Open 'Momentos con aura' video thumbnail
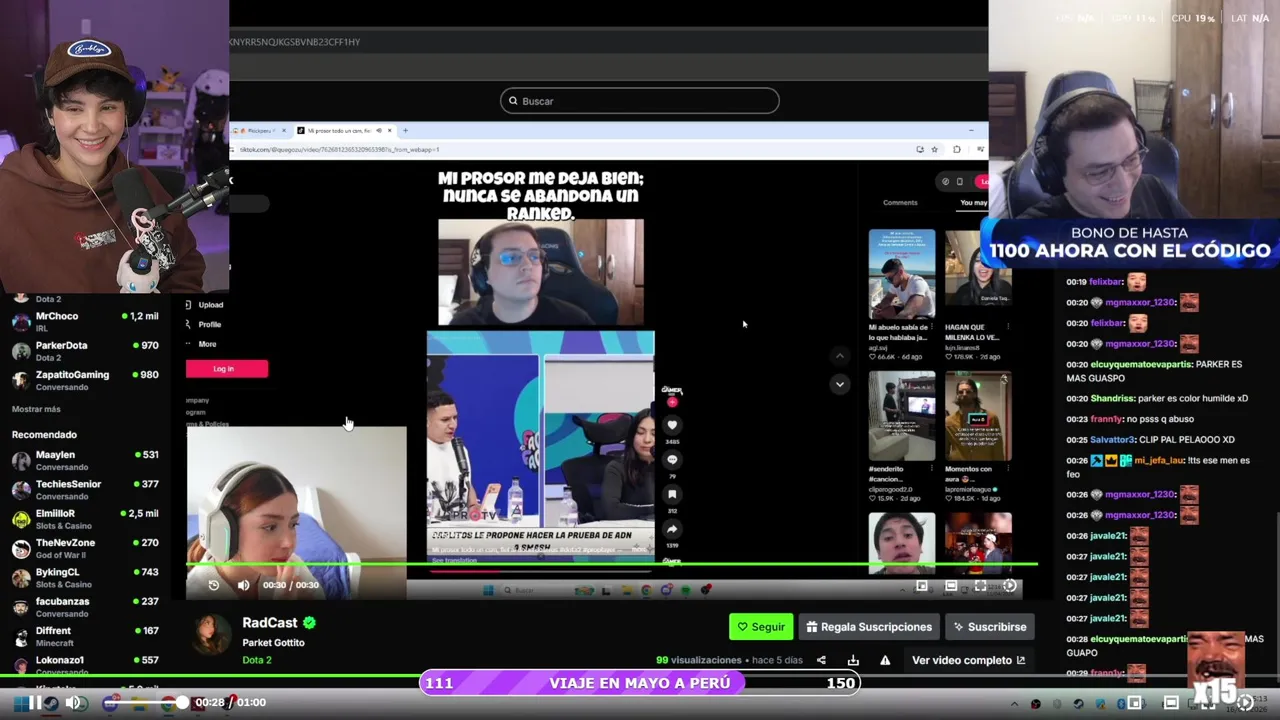1280x720 pixels. pyautogui.click(x=978, y=416)
